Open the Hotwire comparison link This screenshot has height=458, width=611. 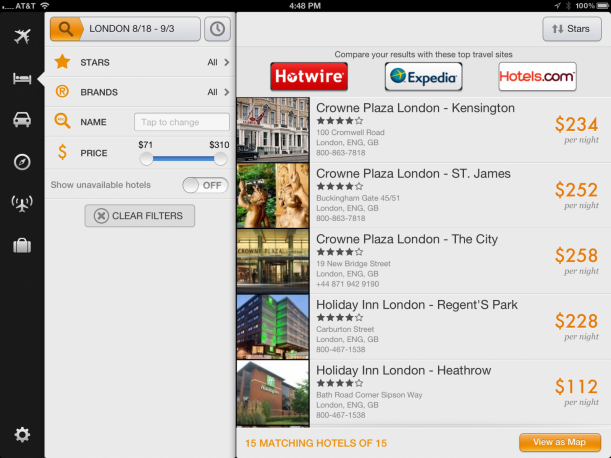(x=309, y=76)
